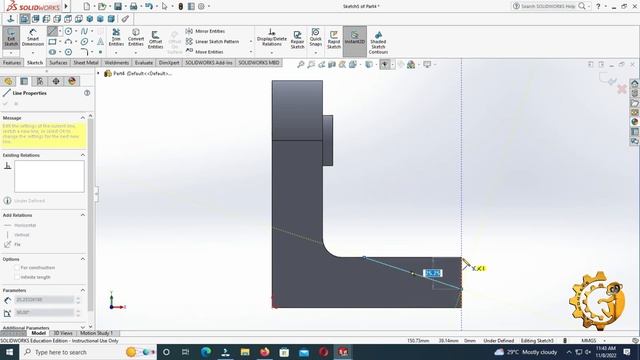This screenshot has width=640, height=360.
Task: Open File Explorer from the taskbar
Action: [245, 352]
